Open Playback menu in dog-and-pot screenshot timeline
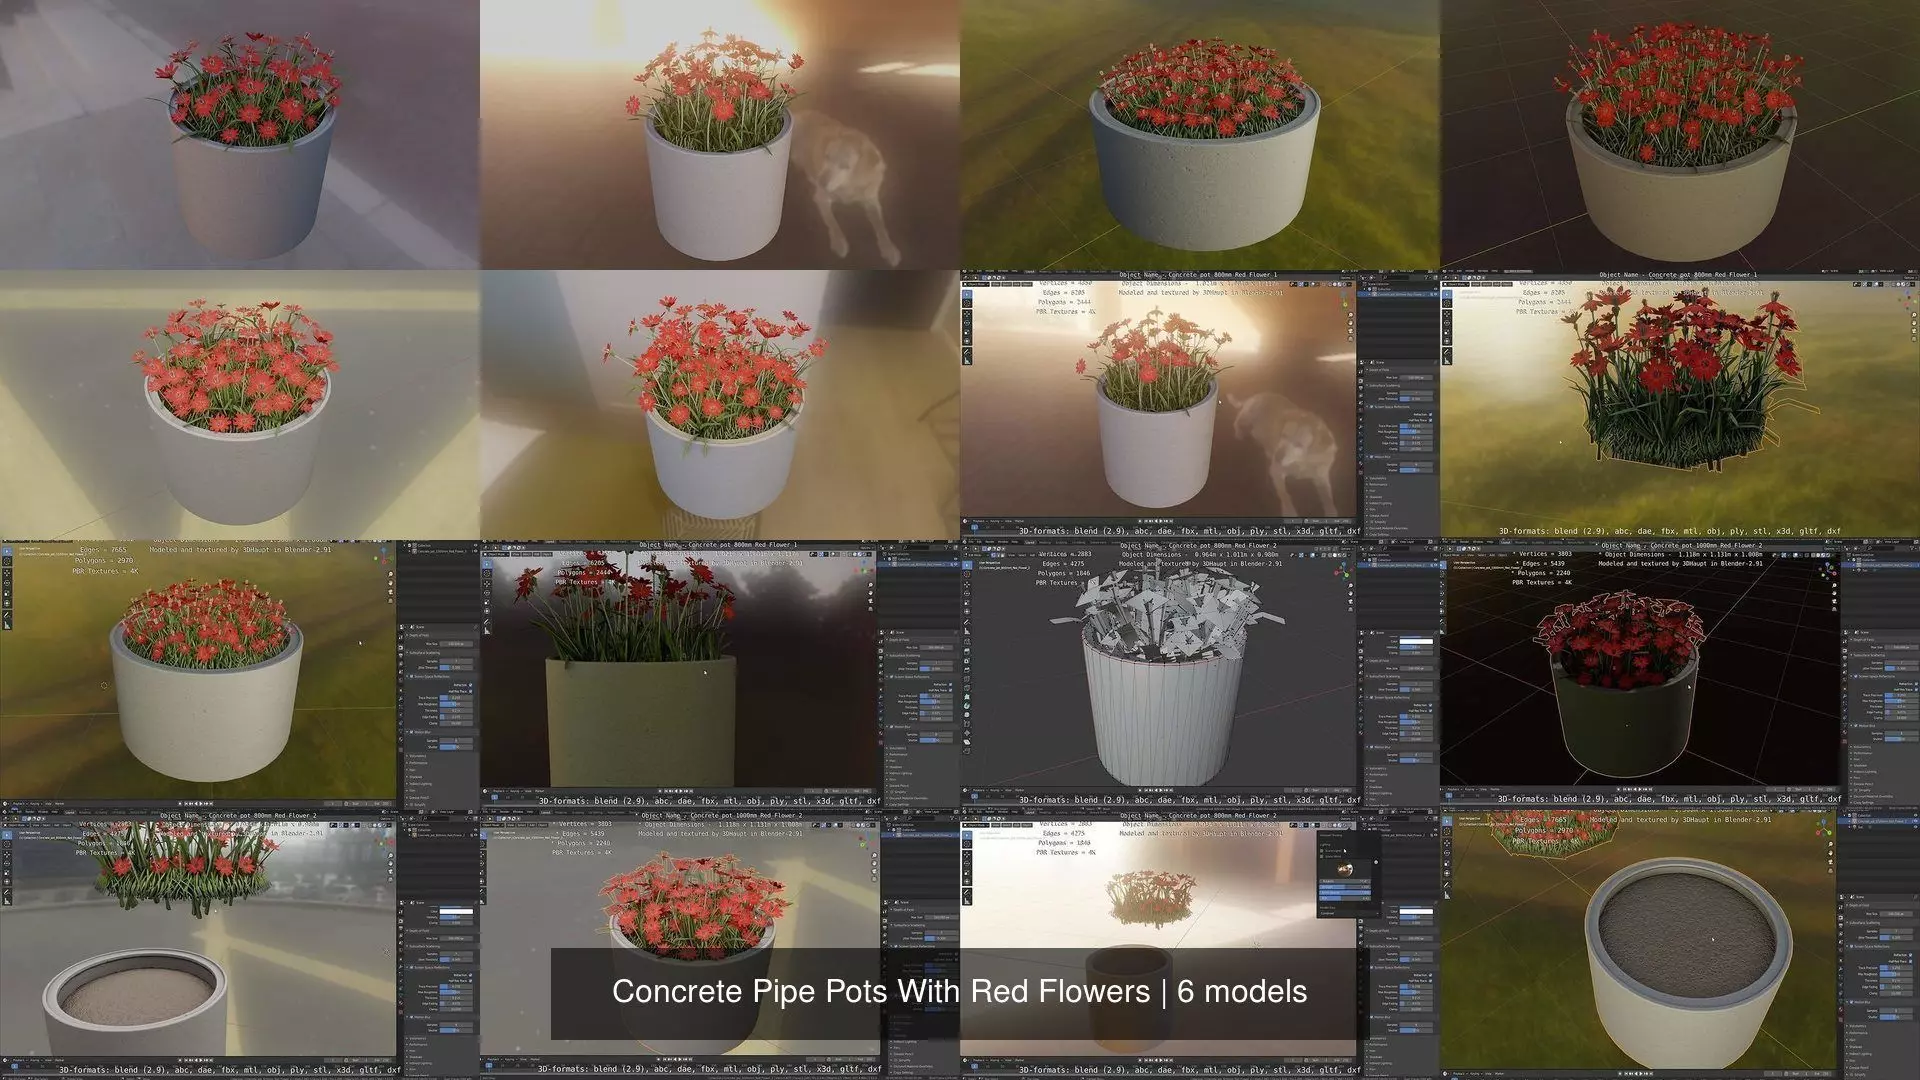This screenshot has width=1920, height=1080. (978, 521)
